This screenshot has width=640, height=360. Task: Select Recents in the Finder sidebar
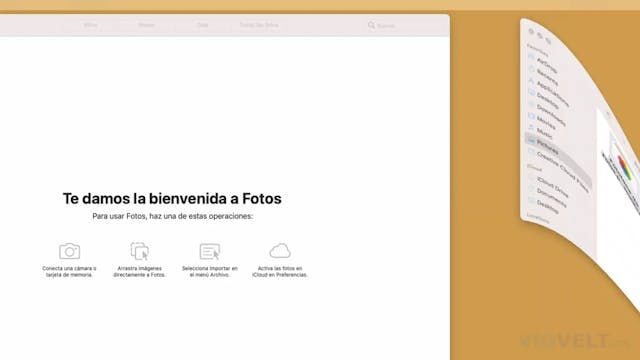547,77
